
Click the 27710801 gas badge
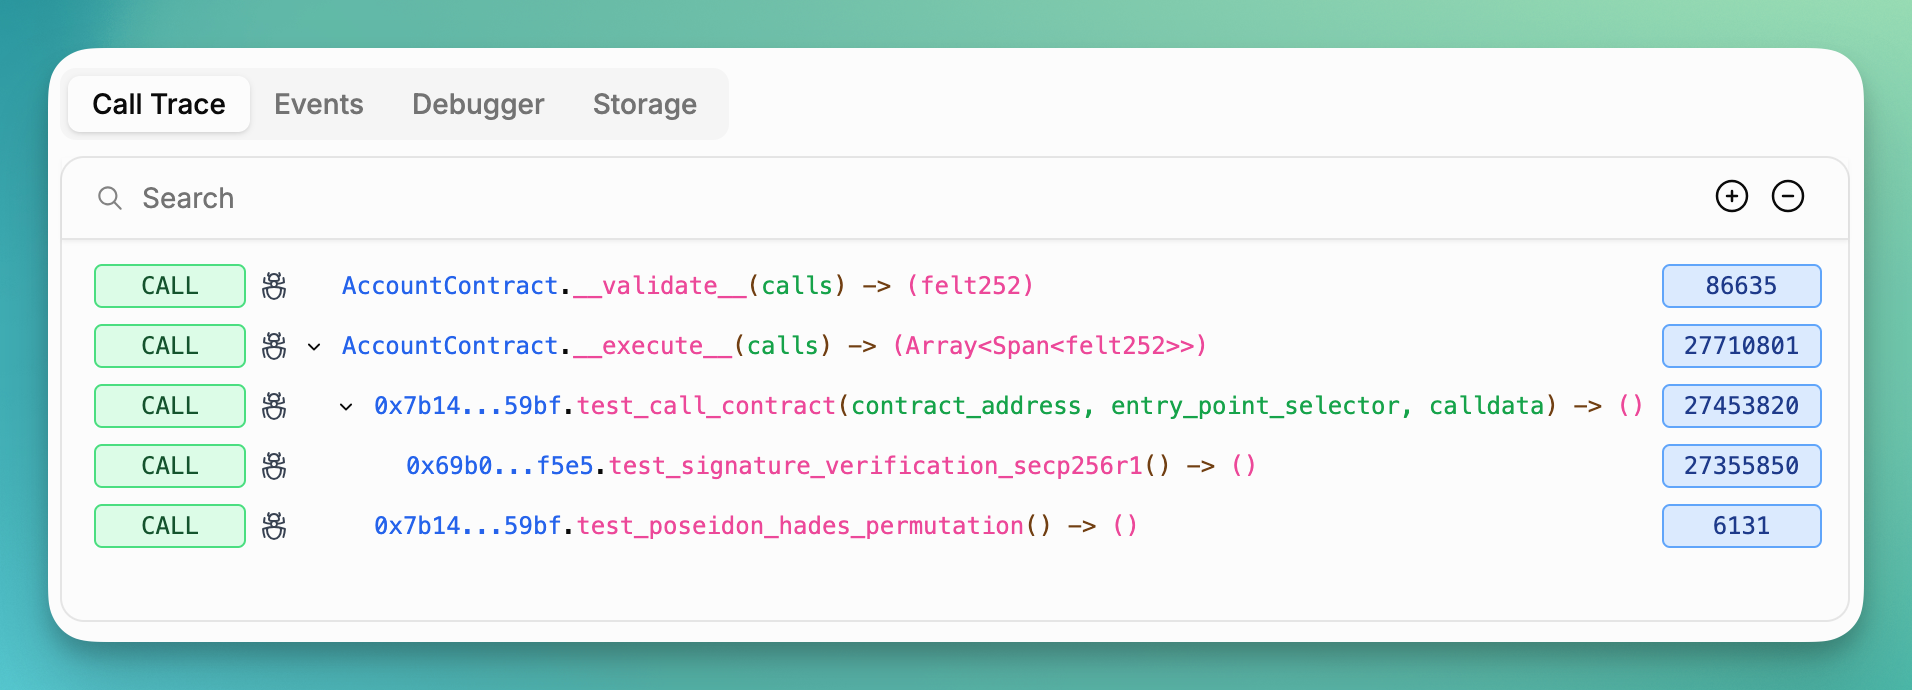click(1741, 346)
